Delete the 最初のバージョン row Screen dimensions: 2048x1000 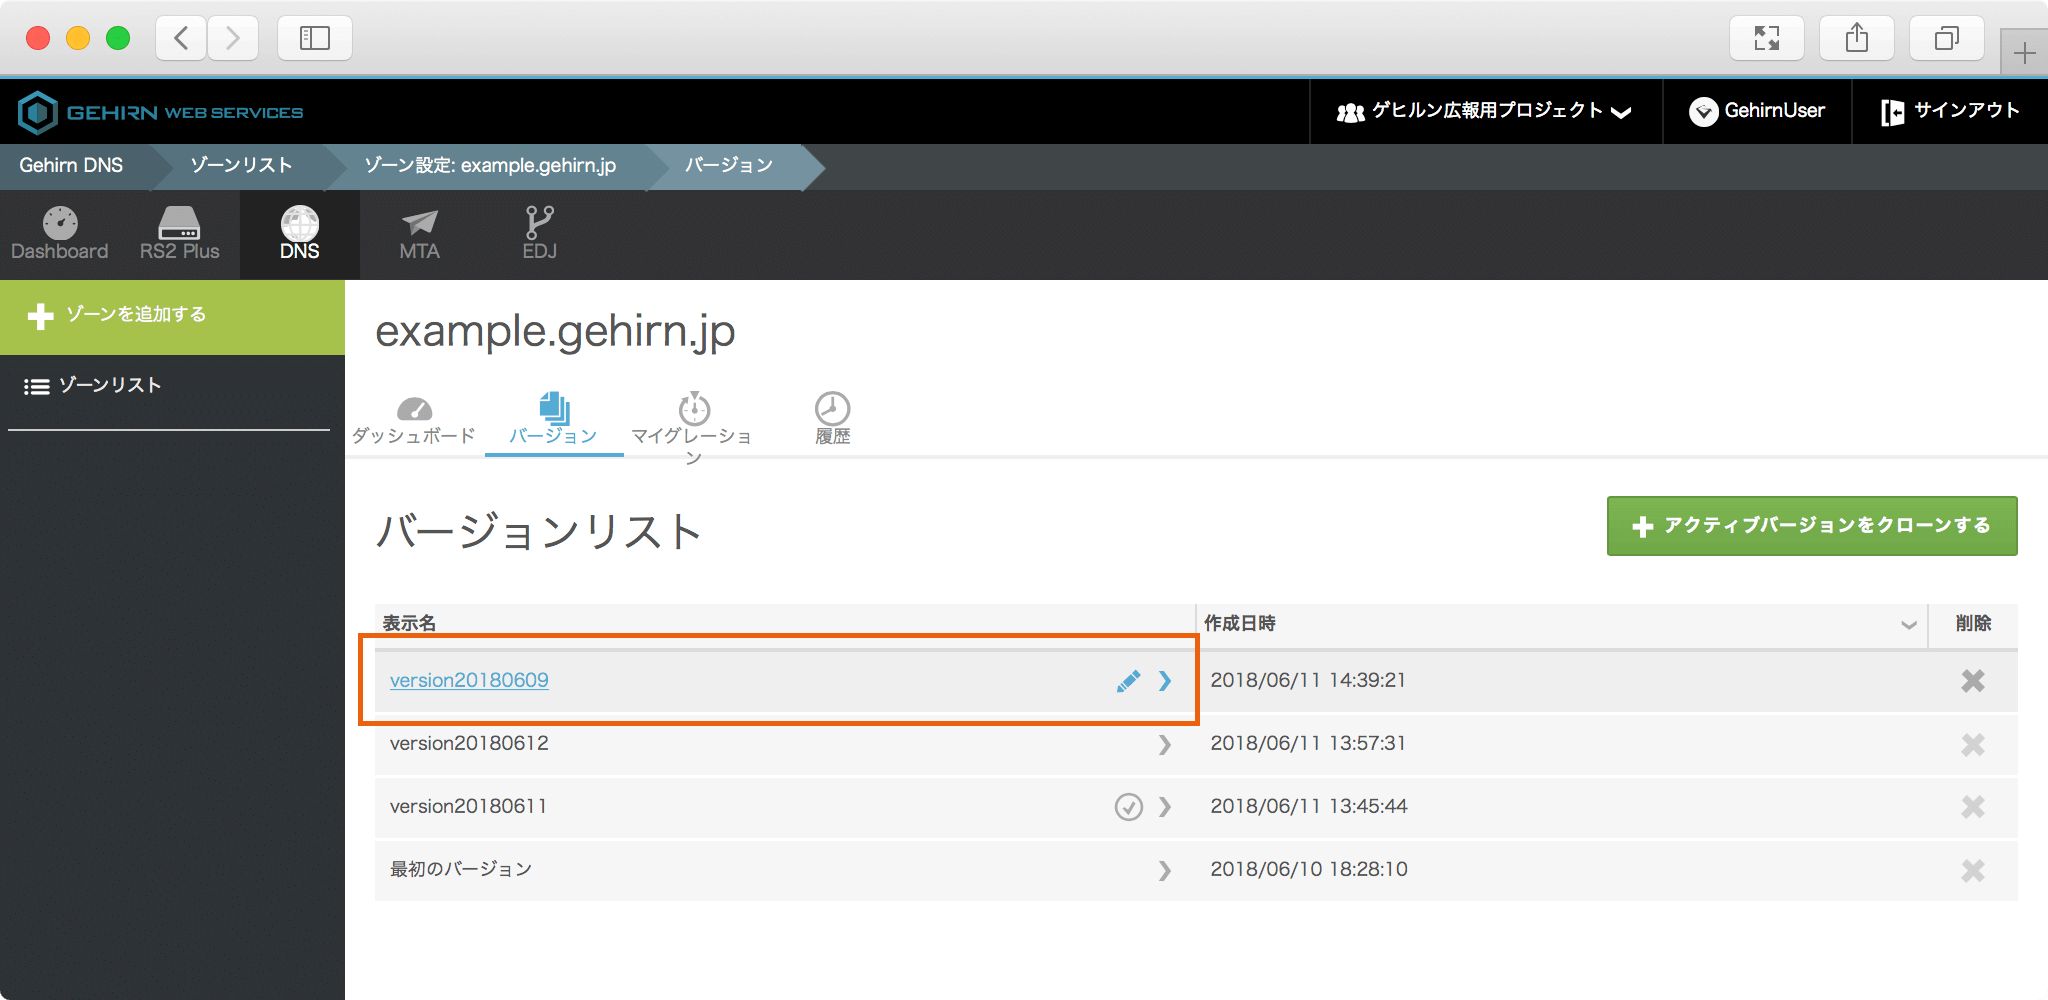(x=1972, y=870)
